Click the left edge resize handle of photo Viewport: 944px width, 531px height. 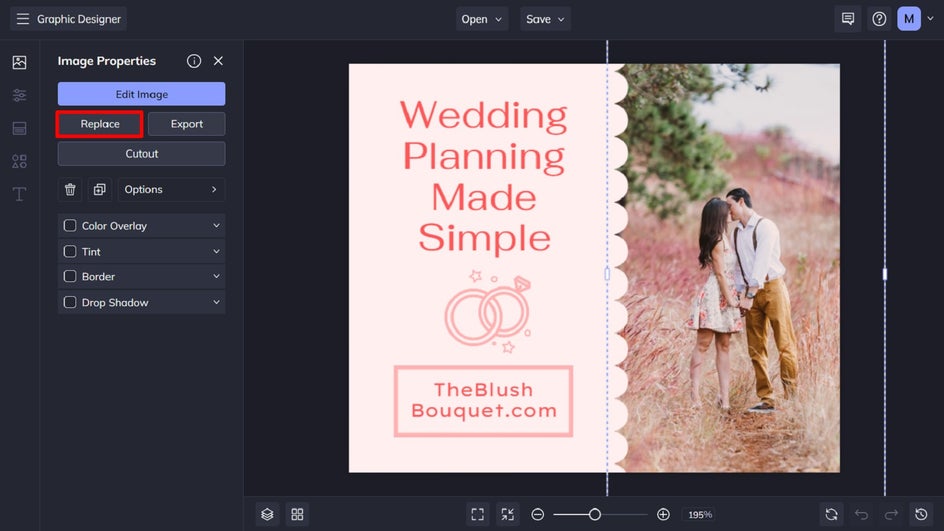607,274
